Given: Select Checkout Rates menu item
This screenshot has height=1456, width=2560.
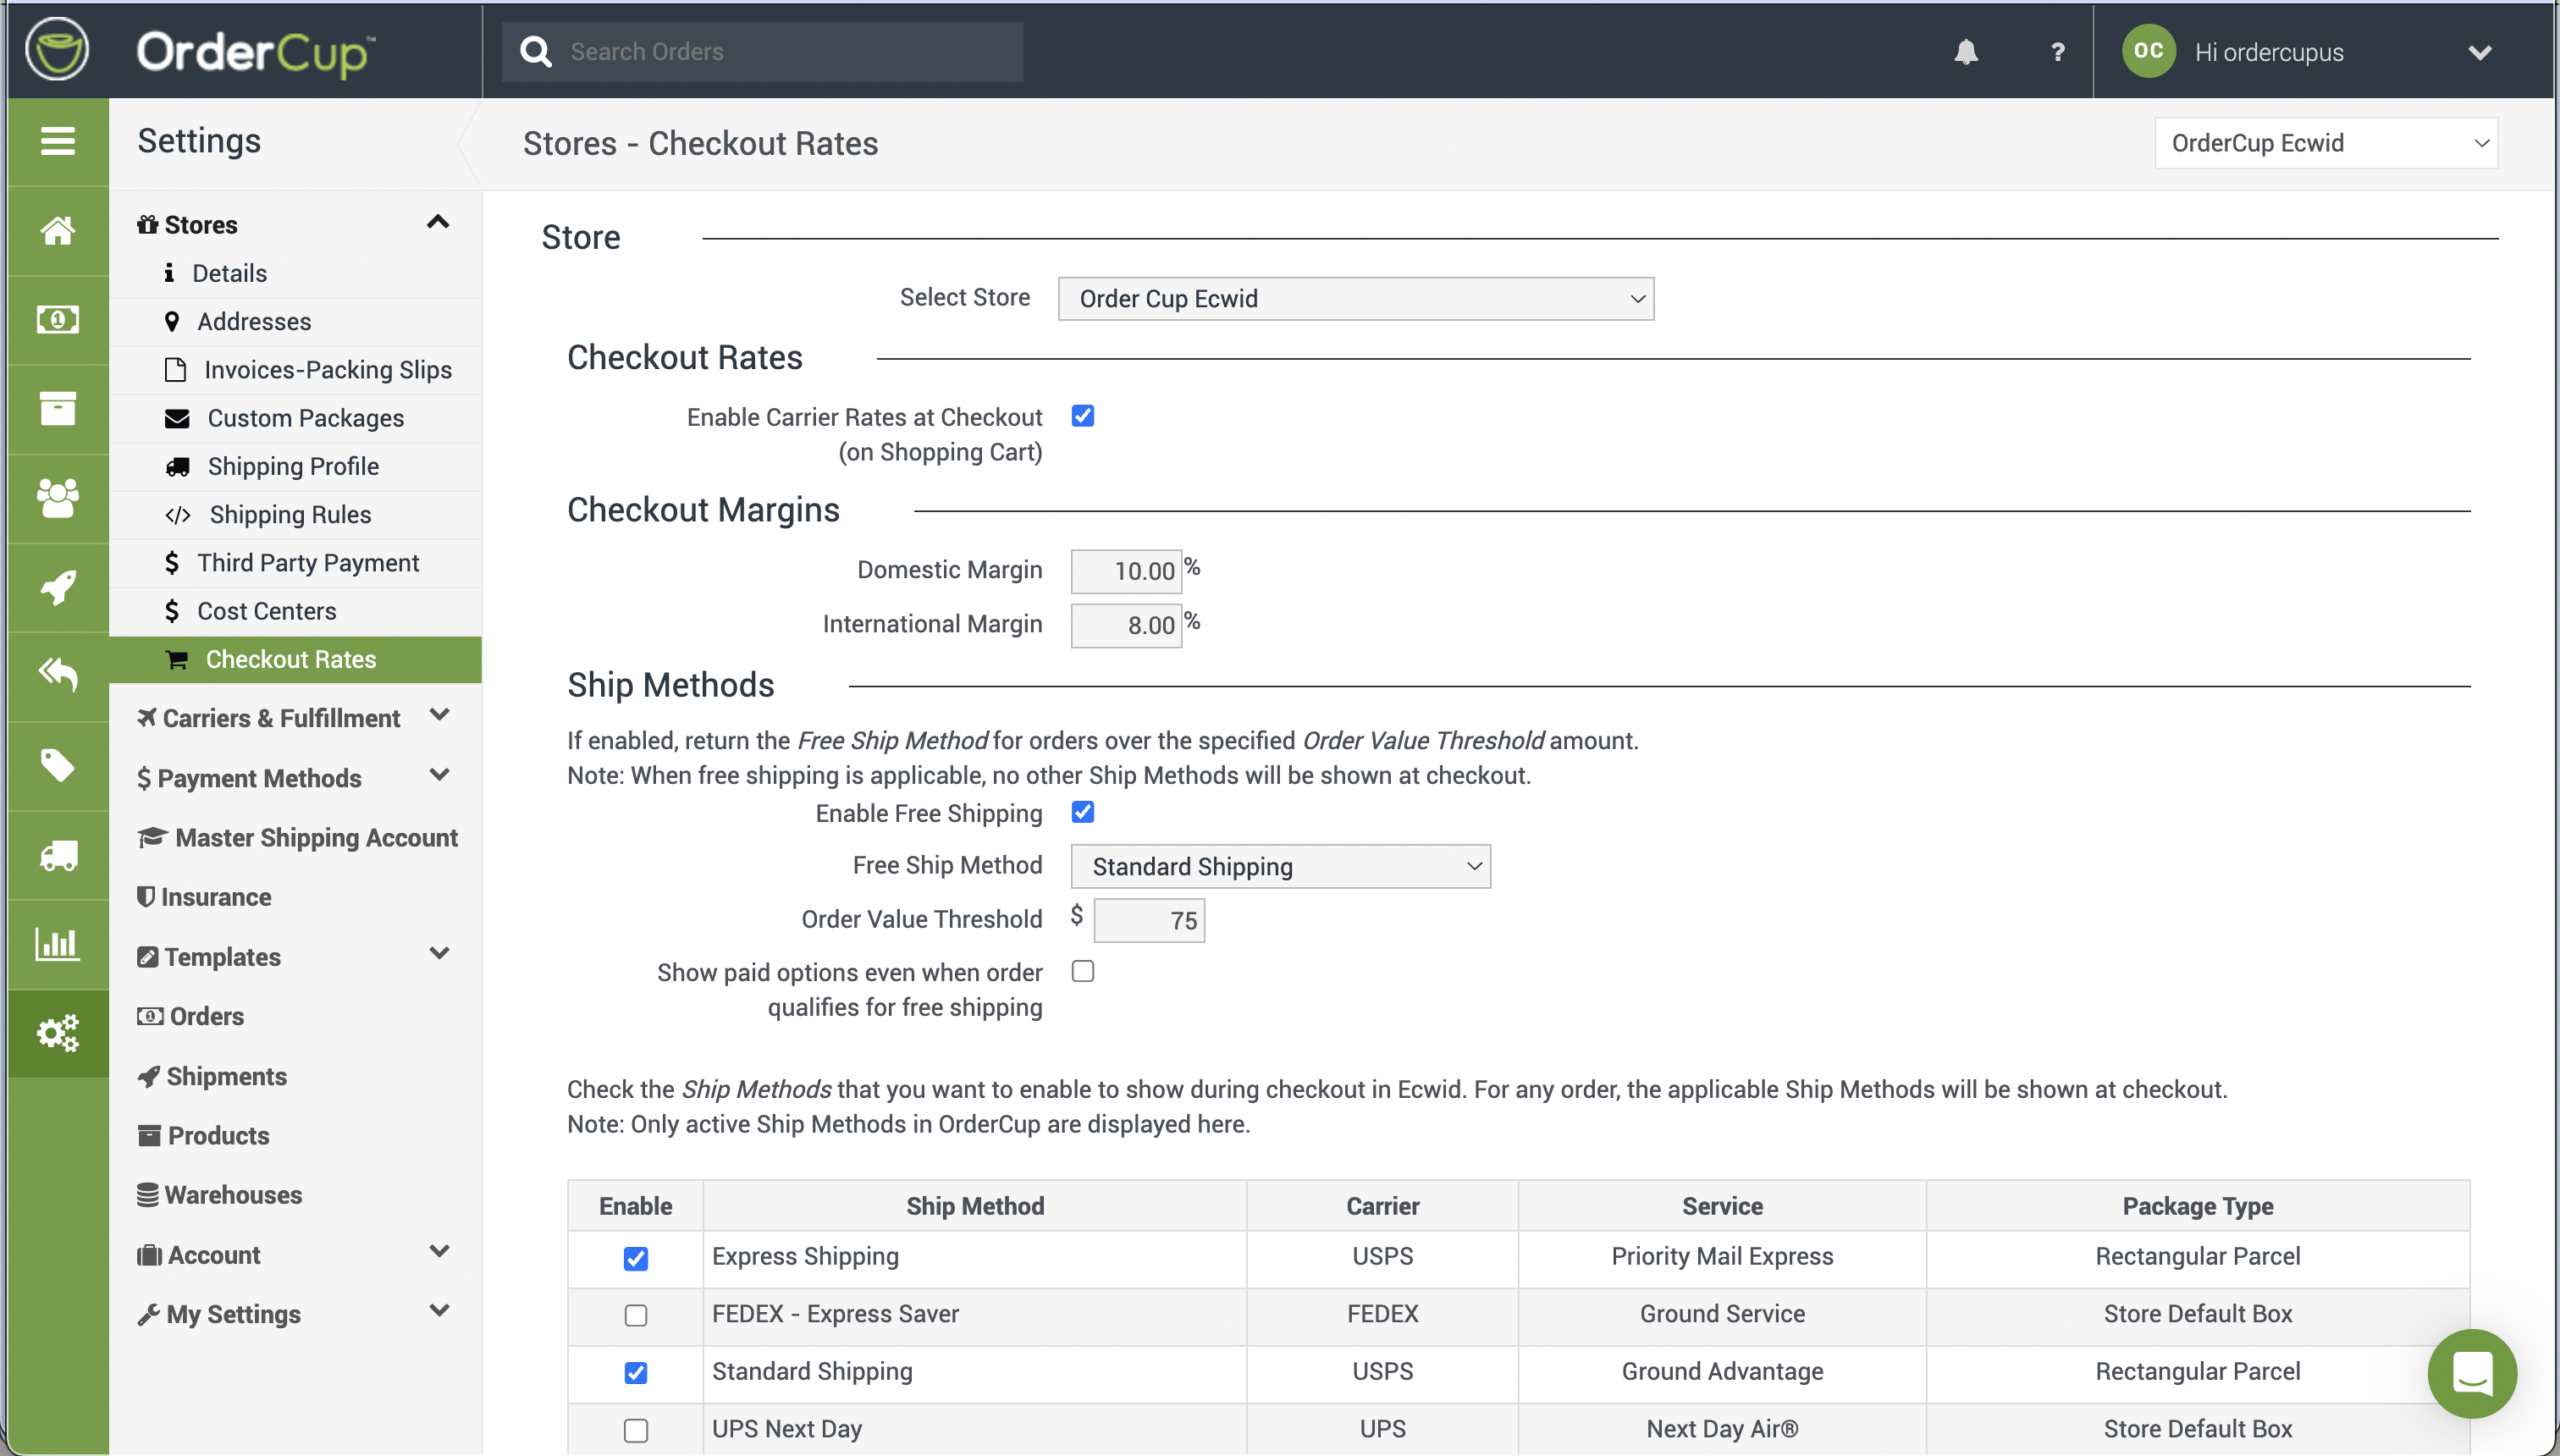Looking at the screenshot, I should click(x=295, y=659).
